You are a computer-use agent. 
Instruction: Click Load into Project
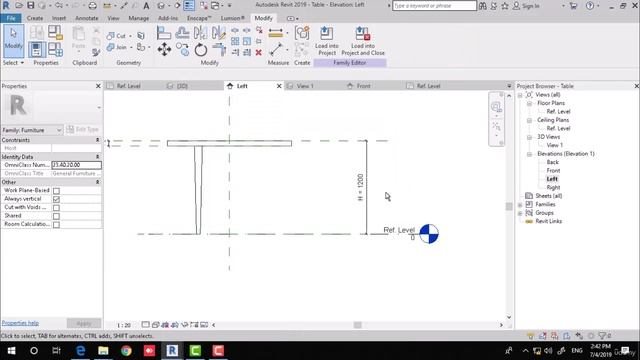pos(327,41)
